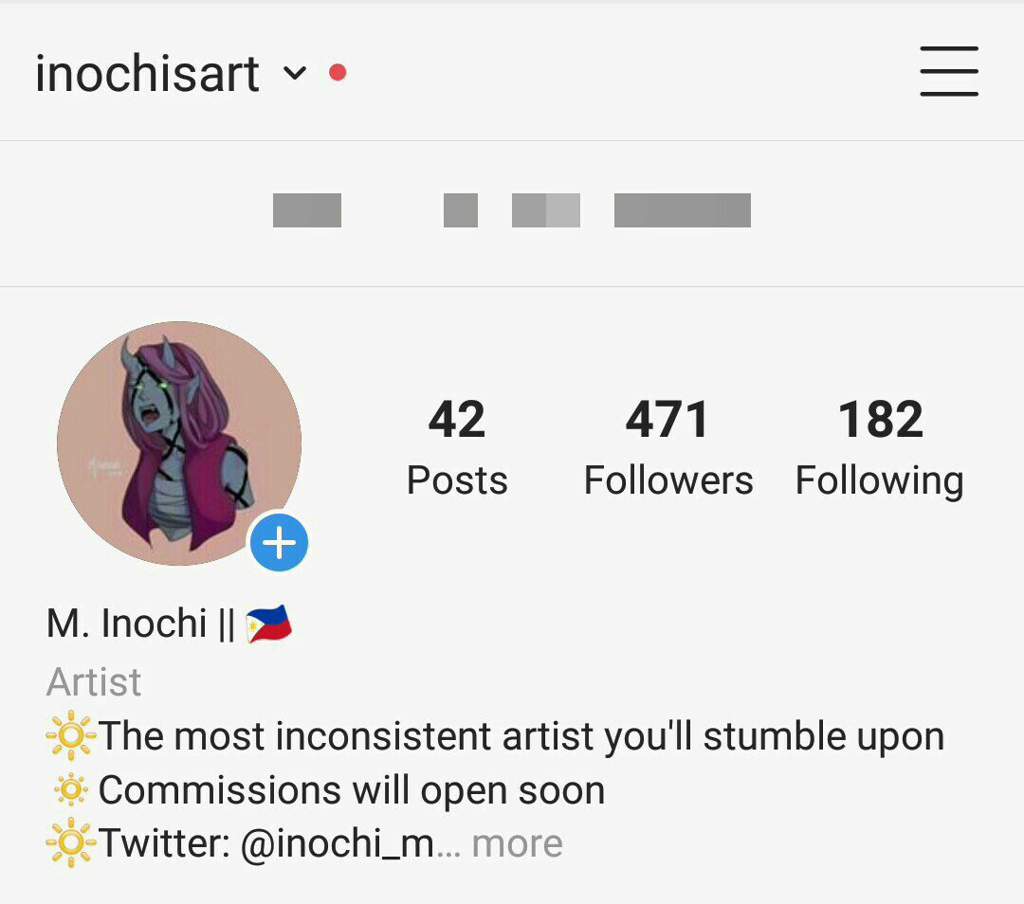Viewport: 1024px width, 904px height.
Task: Open the 42 Posts count
Action: tap(457, 447)
